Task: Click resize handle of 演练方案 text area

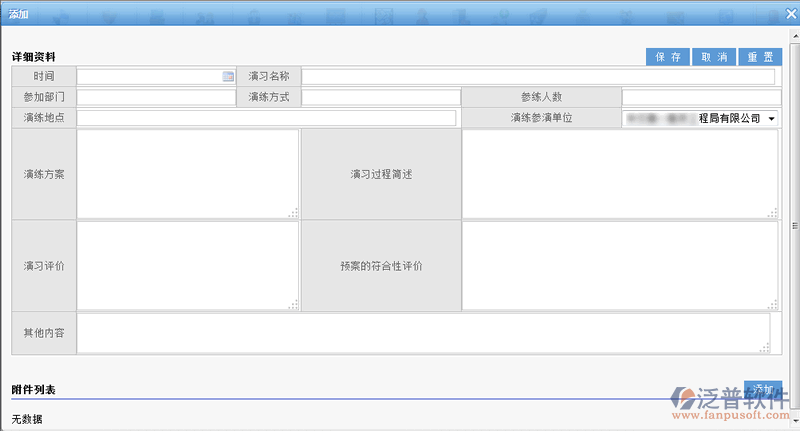Action: coord(293,213)
